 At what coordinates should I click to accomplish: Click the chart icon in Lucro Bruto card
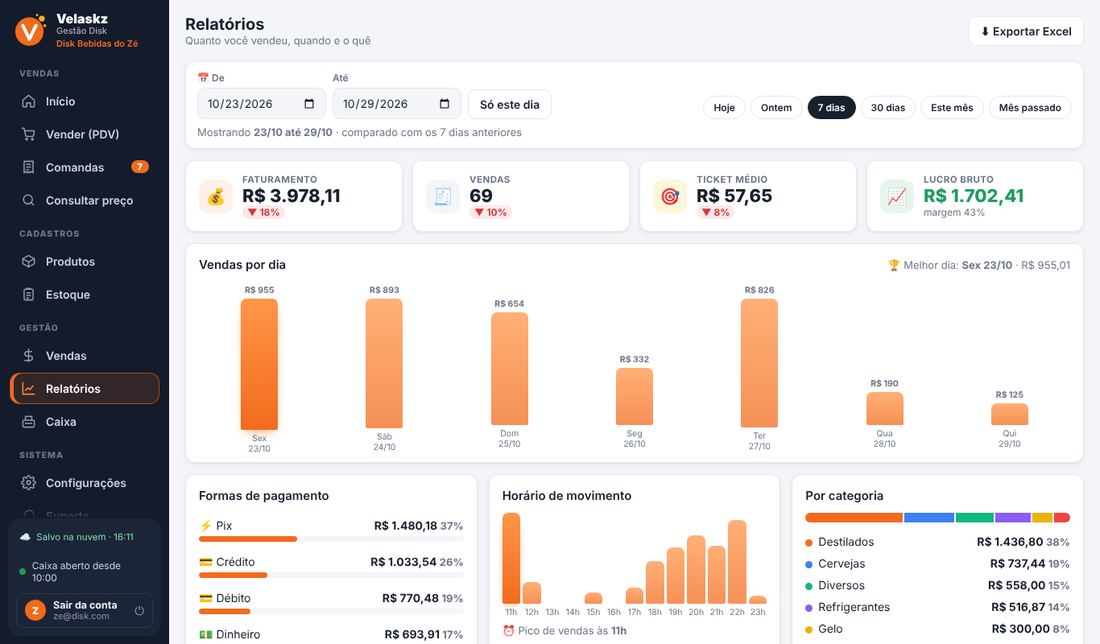(x=897, y=196)
